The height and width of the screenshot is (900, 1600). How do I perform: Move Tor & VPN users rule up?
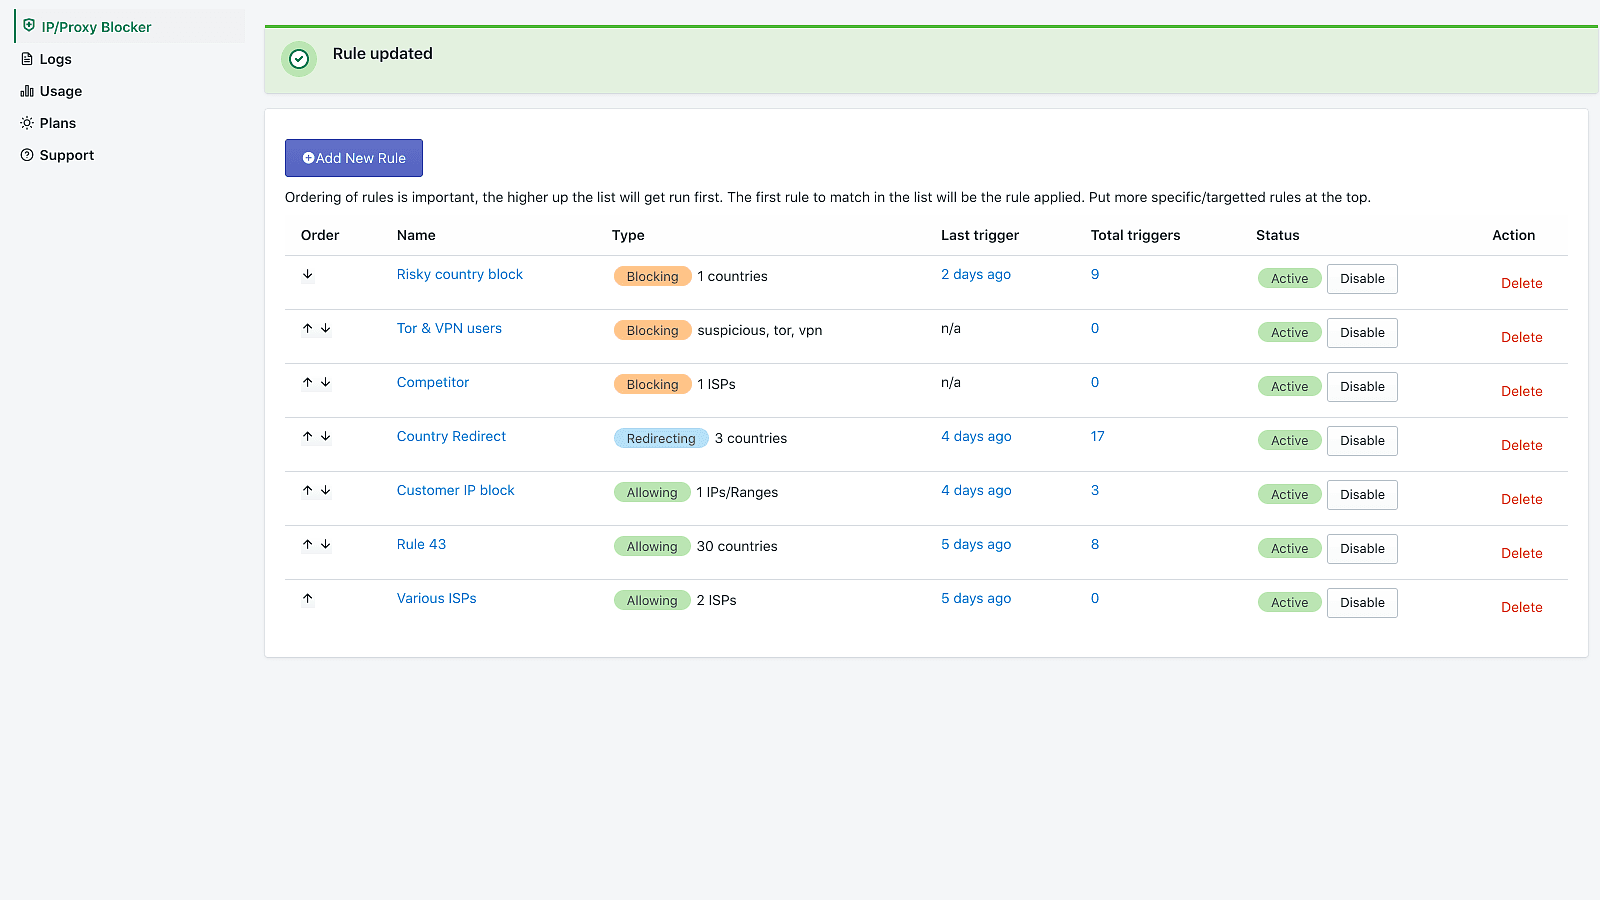tap(308, 329)
